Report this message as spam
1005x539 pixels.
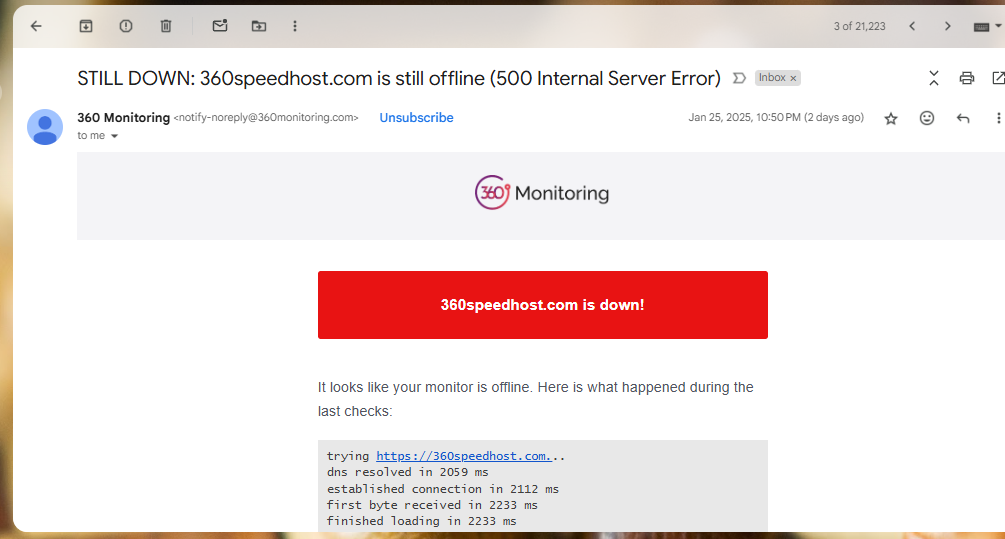pos(126,26)
